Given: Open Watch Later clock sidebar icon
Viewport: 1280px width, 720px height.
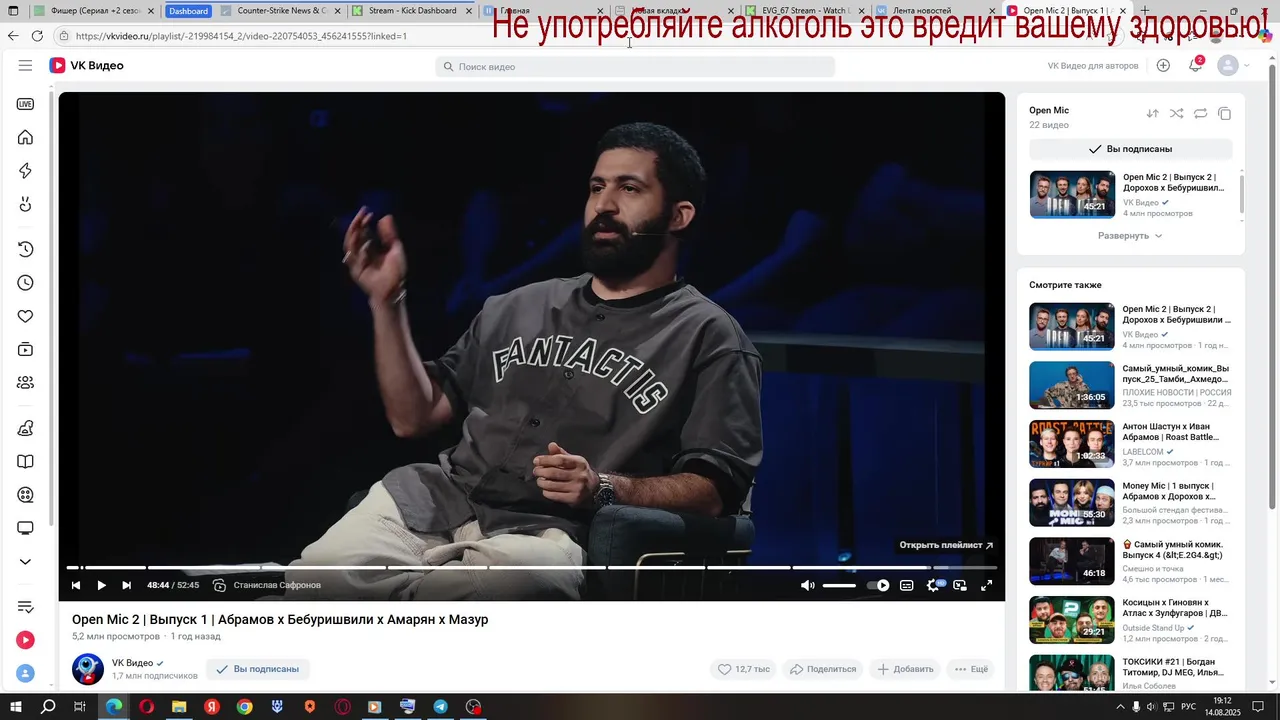Looking at the screenshot, I should click(25, 283).
